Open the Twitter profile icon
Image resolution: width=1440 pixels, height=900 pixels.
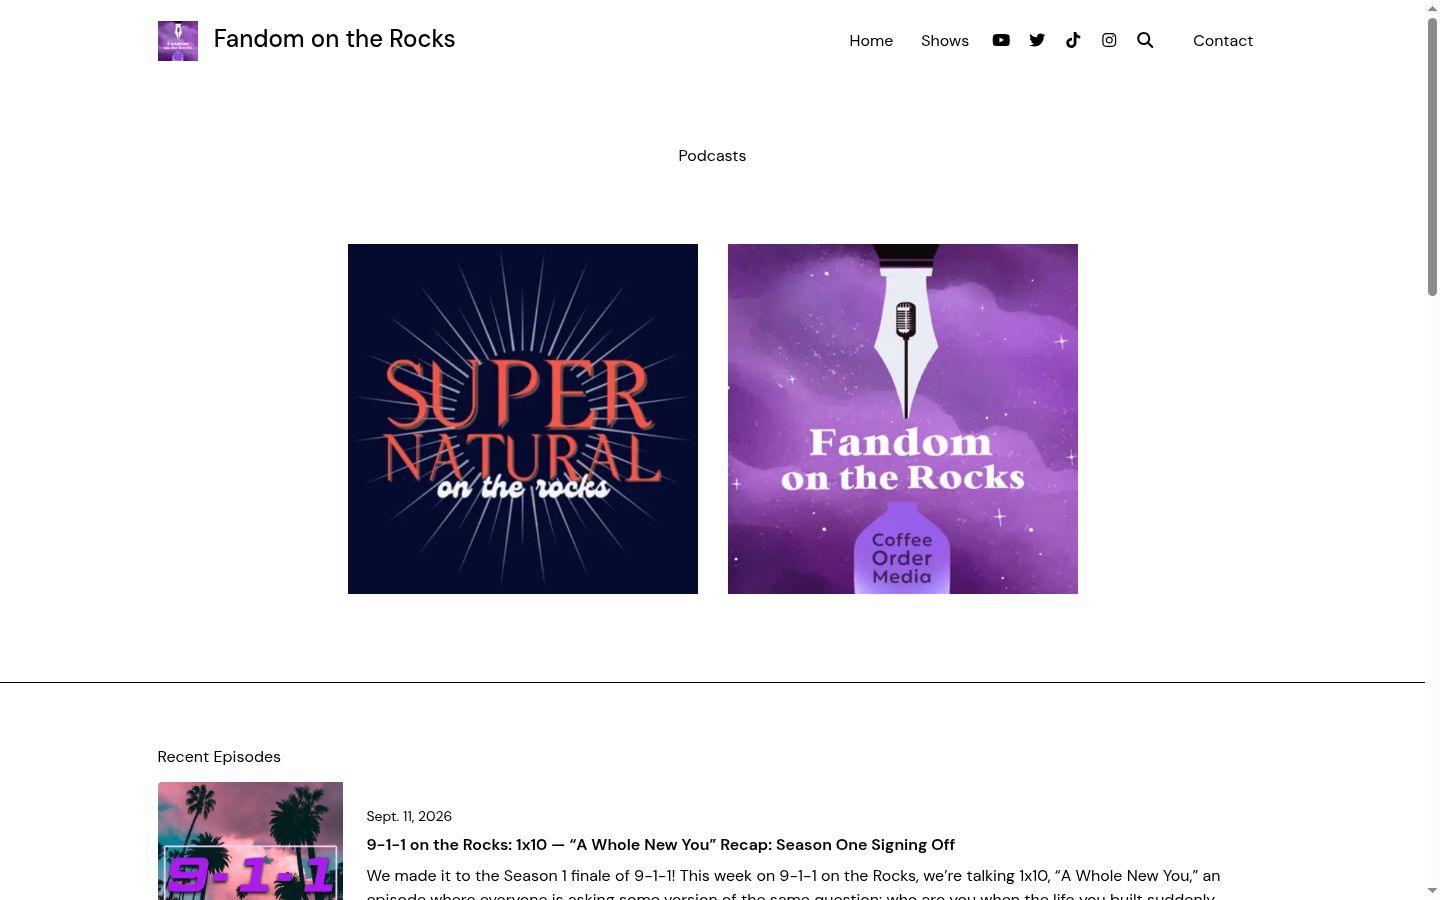[x=1037, y=40]
